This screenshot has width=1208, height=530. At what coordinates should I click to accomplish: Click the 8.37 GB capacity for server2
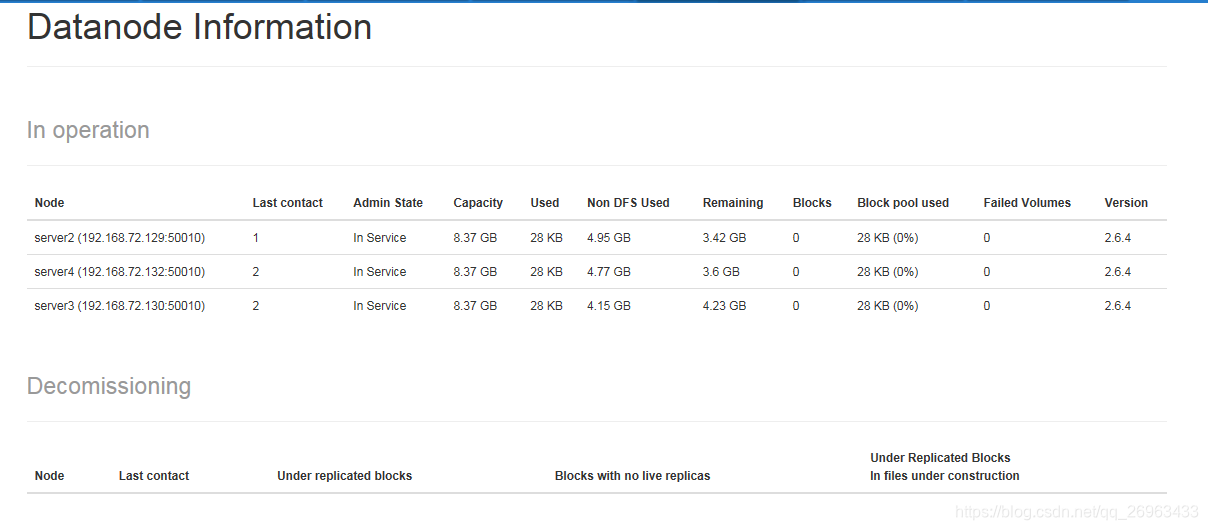click(475, 238)
